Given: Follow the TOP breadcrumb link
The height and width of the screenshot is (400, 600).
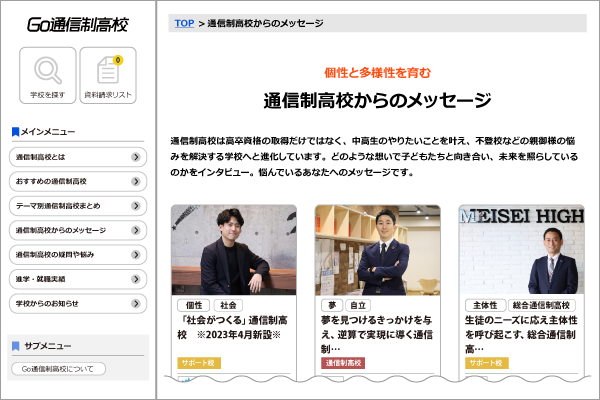Looking at the screenshot, I should pyautogui.click(x=184, y=23).
